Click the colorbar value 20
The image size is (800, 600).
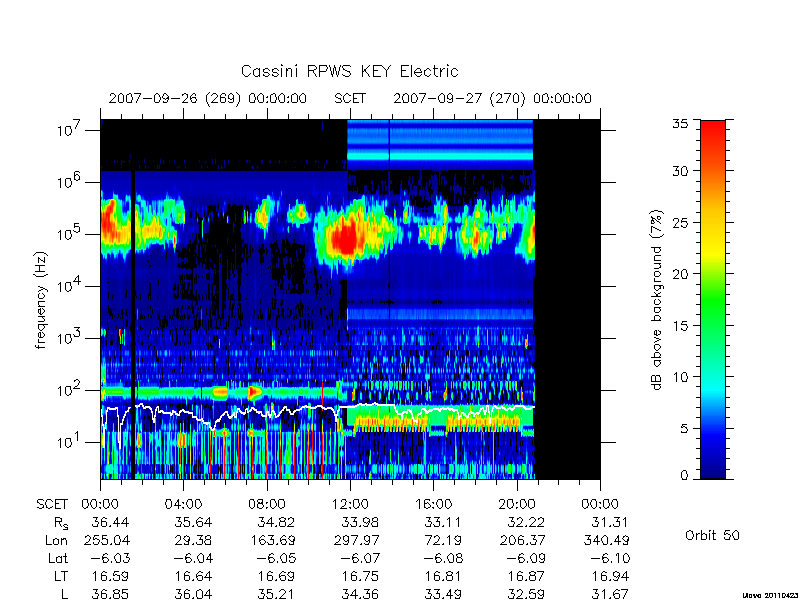pos(680,273)
